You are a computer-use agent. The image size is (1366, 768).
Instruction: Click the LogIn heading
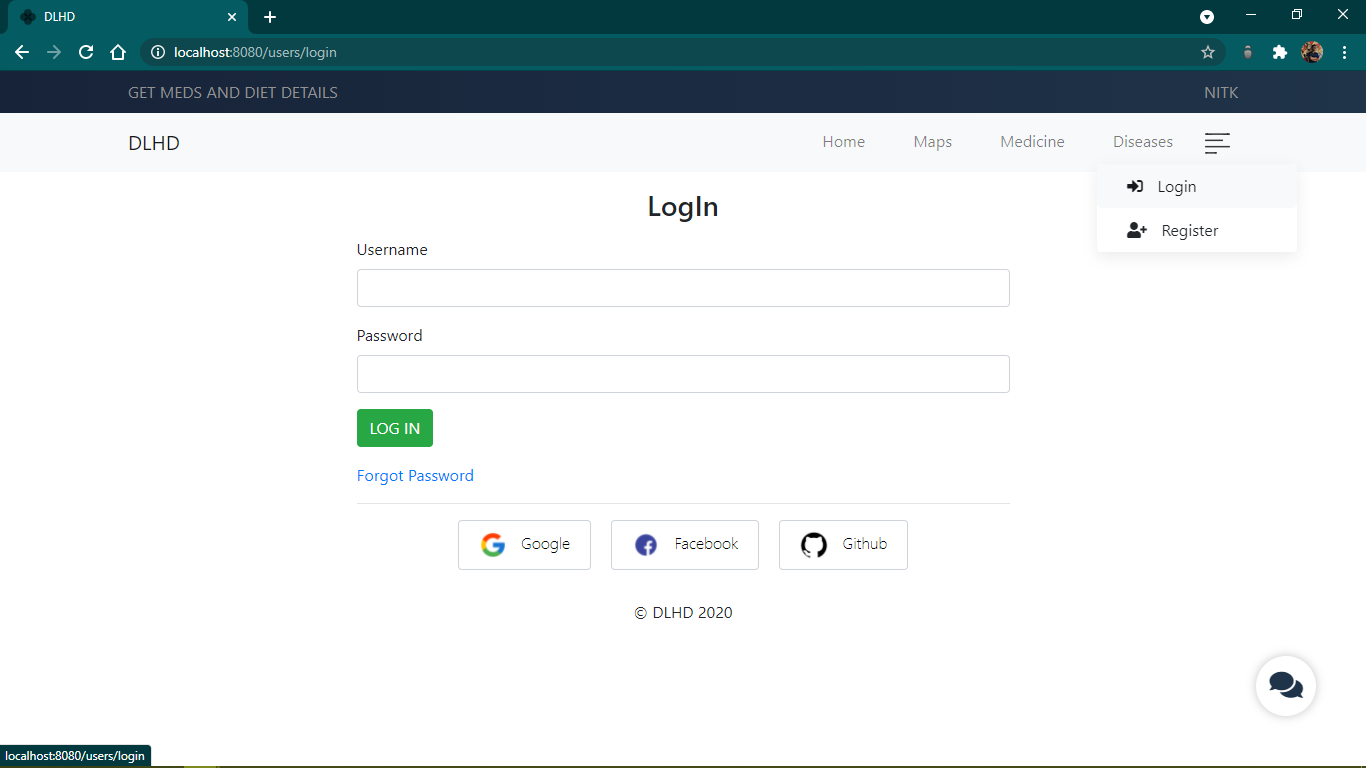[x=683, y=207]
